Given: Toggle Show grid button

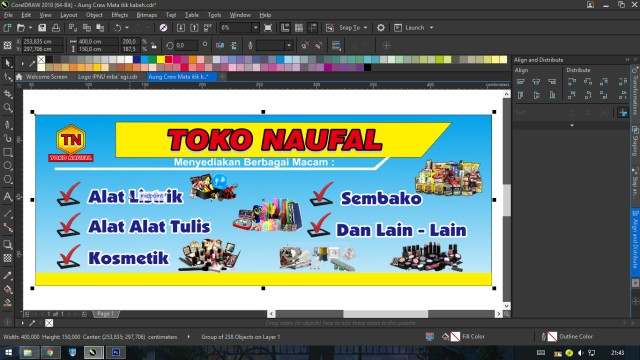Looking at the screenshot, I should coord(299,28).
